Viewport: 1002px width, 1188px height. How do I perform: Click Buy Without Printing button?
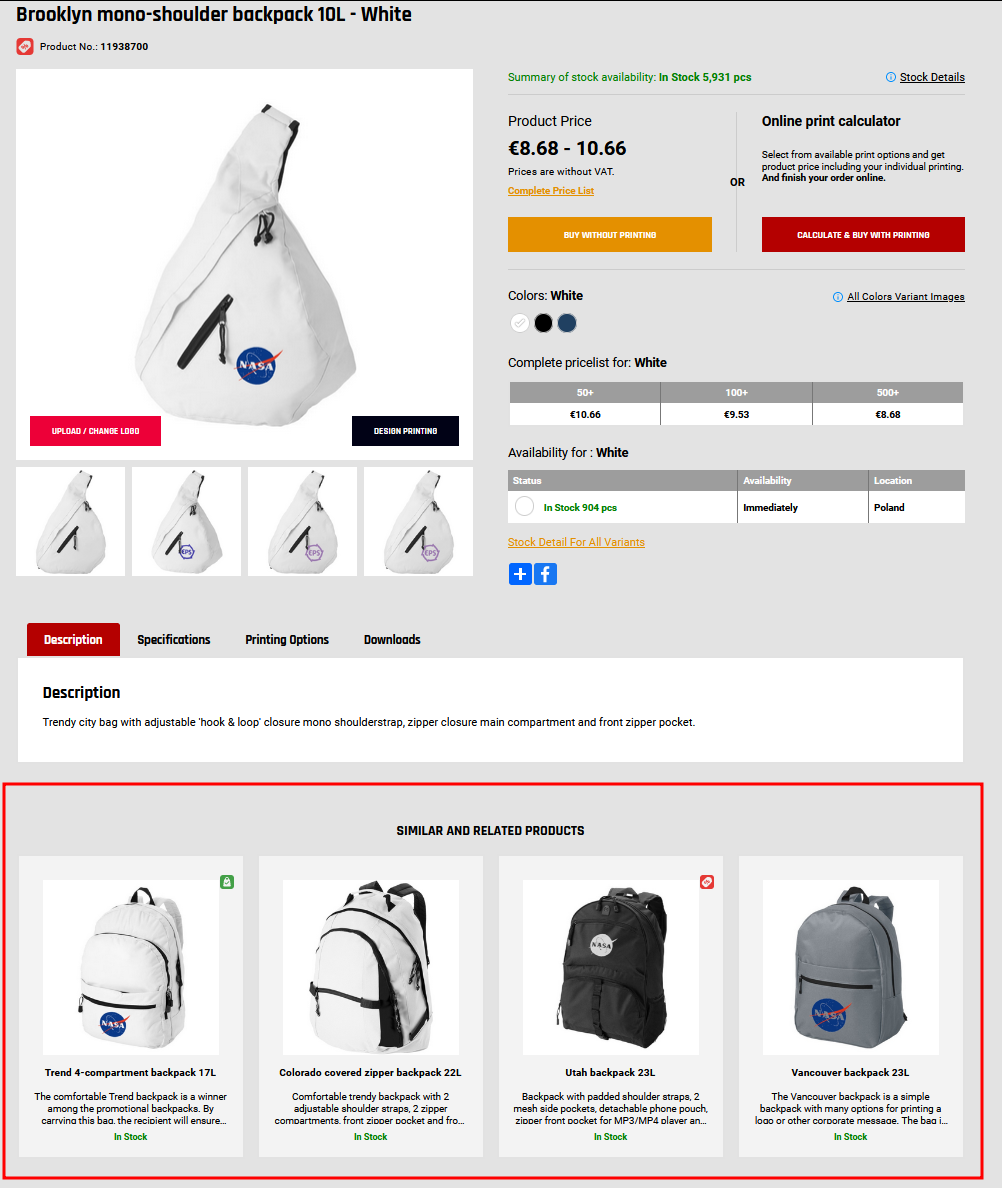(x=610, y=235)
